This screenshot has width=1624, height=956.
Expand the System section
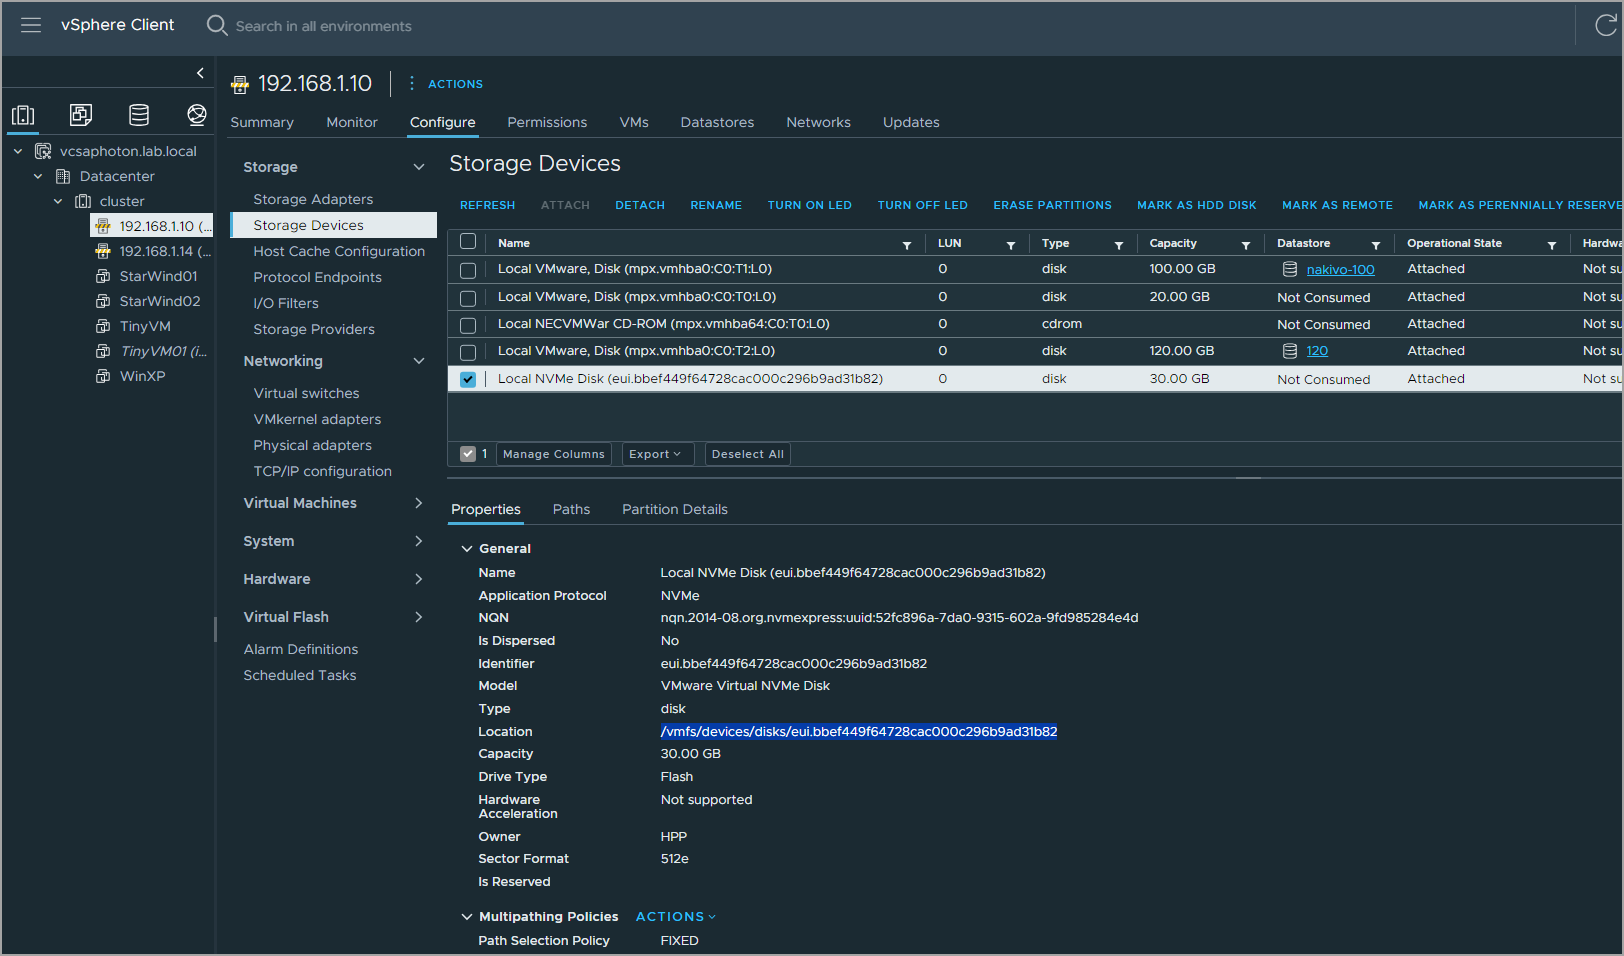tap(419, 541)
